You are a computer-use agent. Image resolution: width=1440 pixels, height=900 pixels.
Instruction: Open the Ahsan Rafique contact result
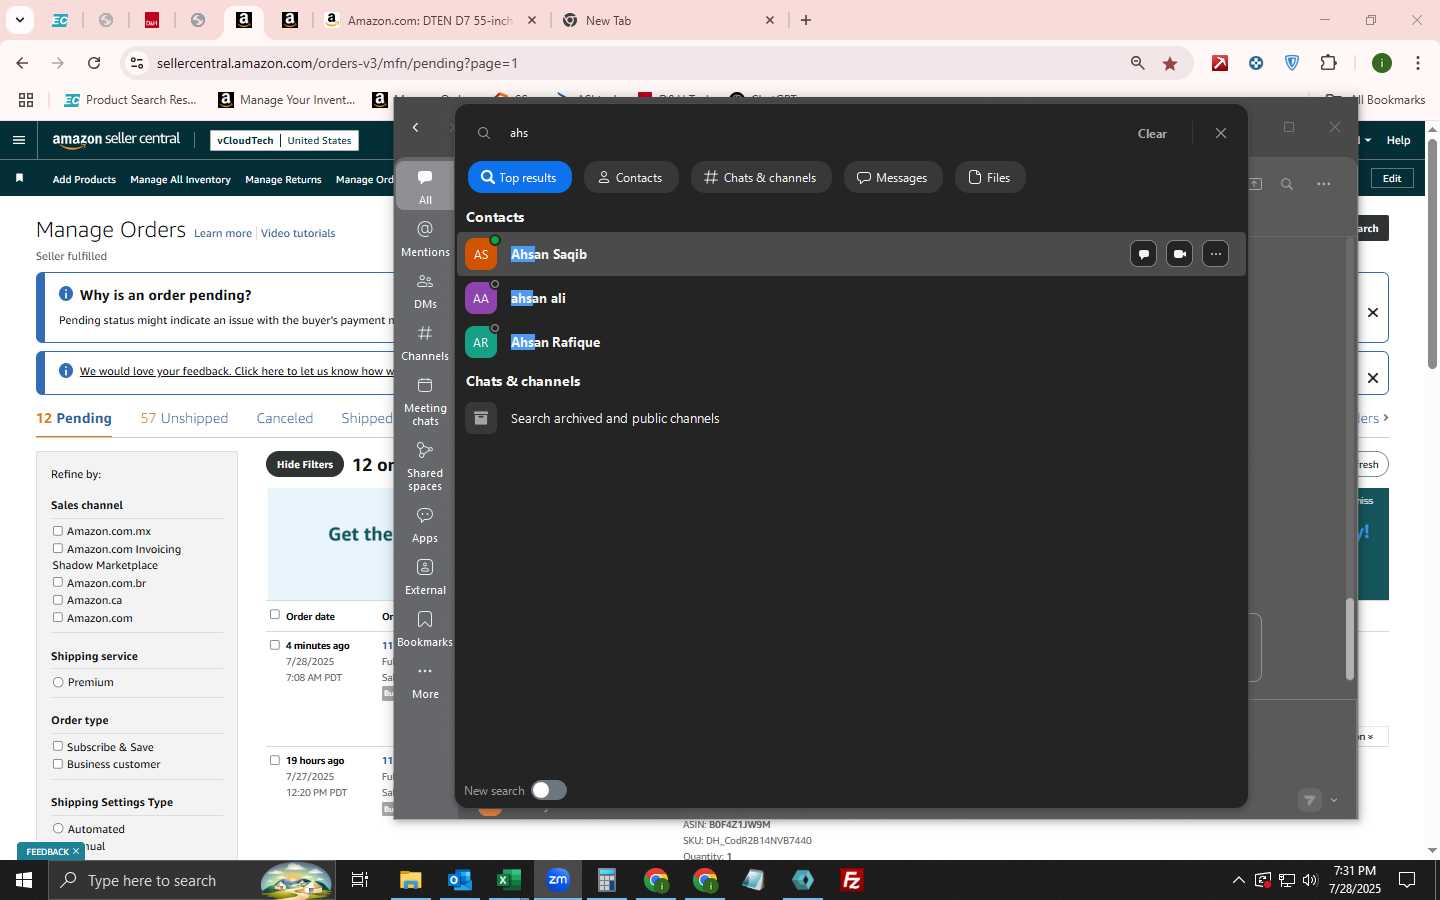pos(851,342)
